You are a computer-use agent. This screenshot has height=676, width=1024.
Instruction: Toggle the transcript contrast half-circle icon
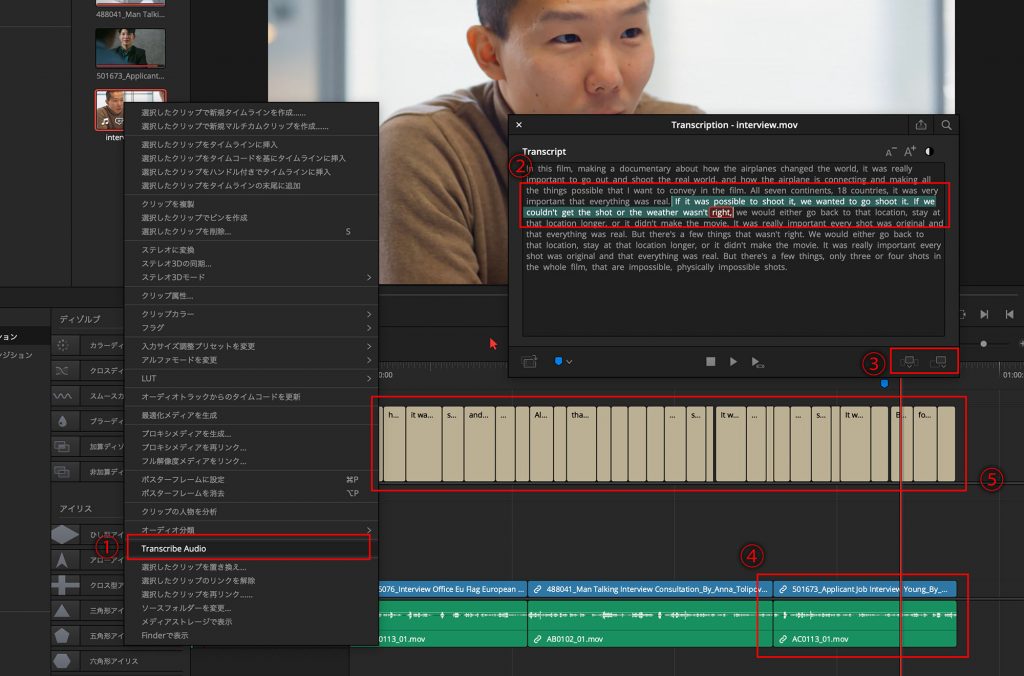(929, 152)
